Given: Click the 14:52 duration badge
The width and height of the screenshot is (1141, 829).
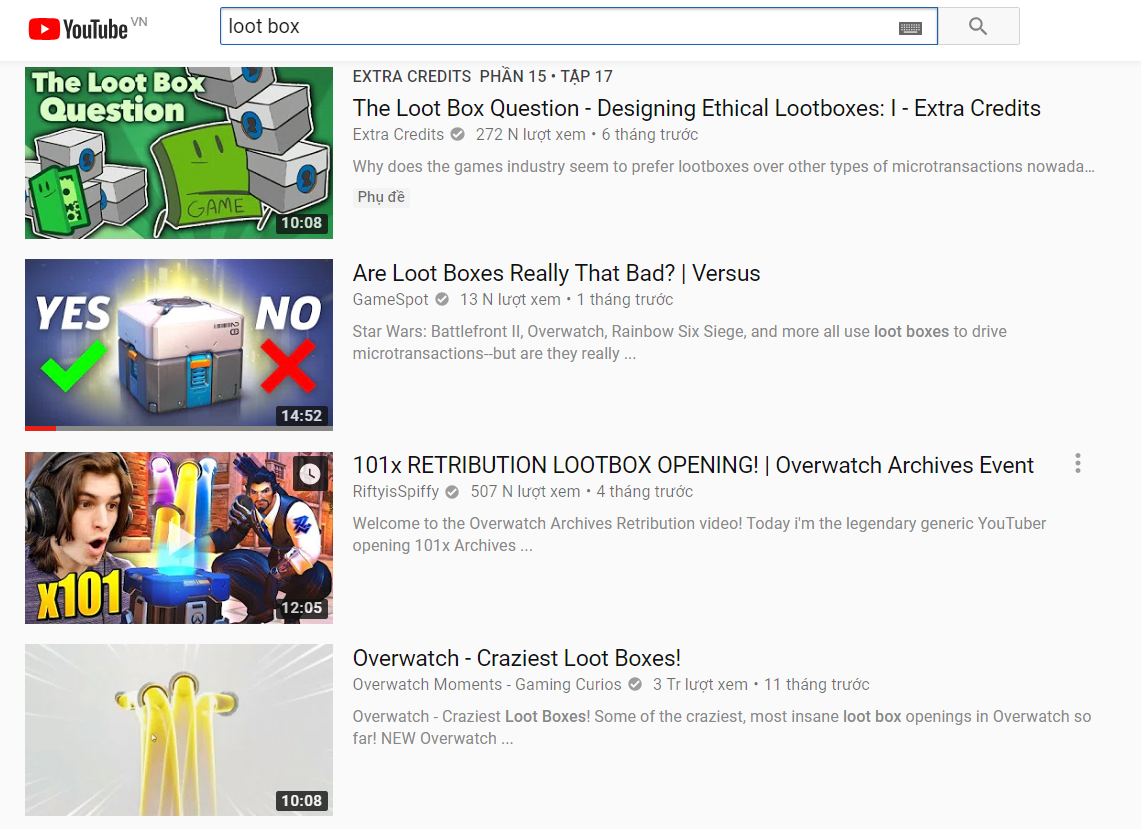Looking at the screenshot, I should coord(301,416).
